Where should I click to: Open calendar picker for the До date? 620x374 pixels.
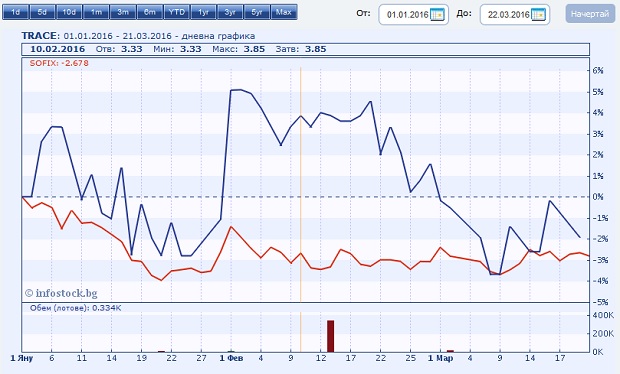point(539,15)
